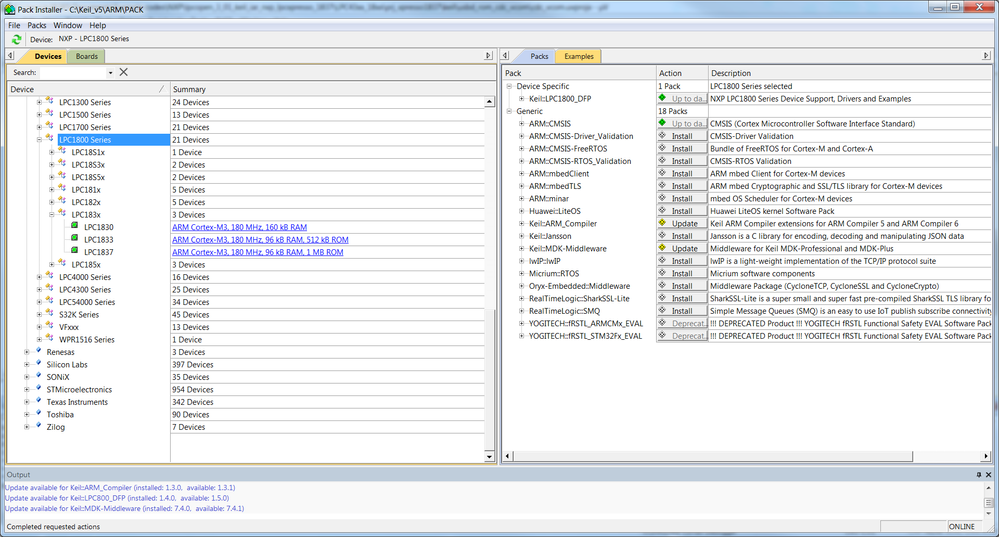The image size is (999, 537).
Task: Expand the SONiX vendor node
Action: coord(27,377)
